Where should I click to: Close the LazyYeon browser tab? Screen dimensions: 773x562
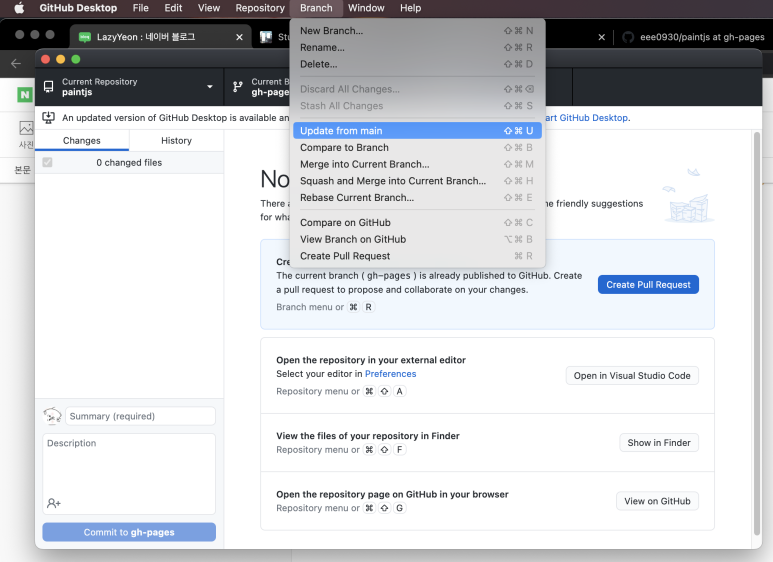[240, 37]
